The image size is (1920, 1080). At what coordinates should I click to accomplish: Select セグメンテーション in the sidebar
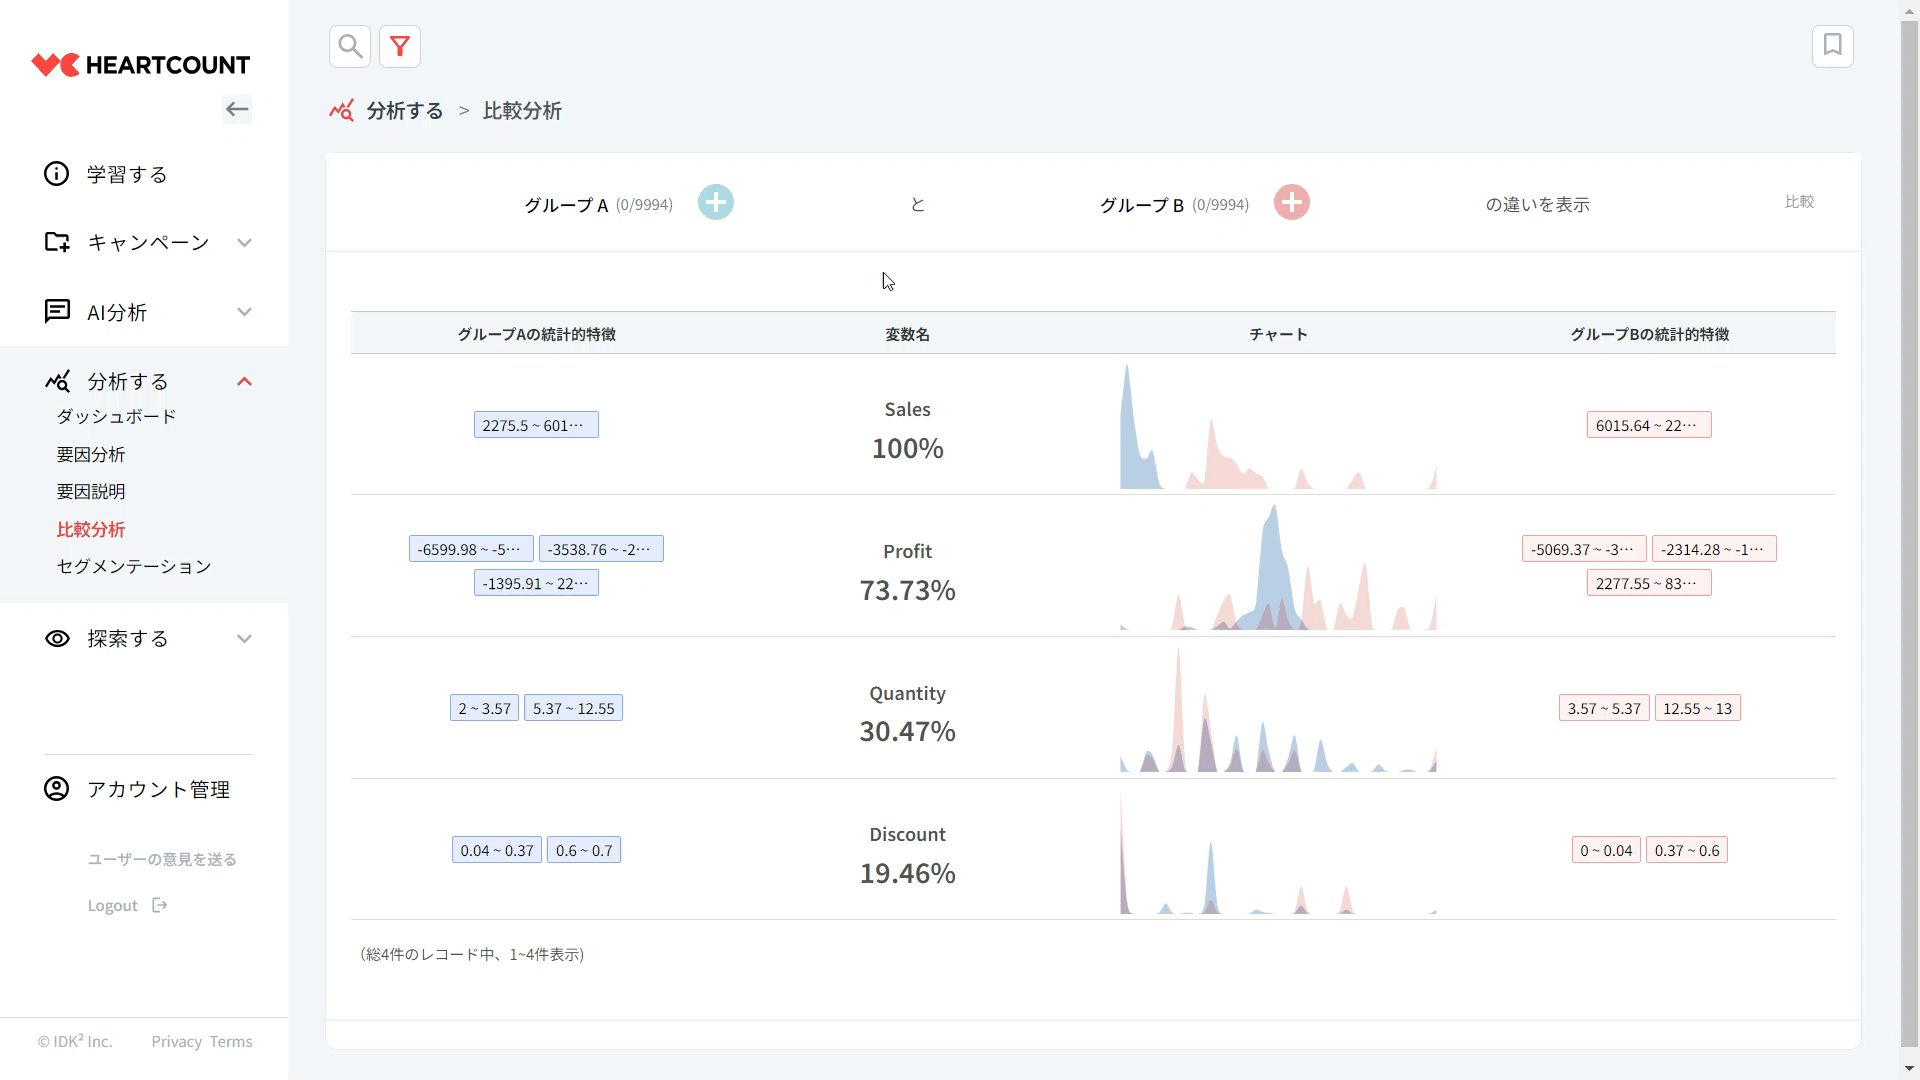tap(134, 566)
